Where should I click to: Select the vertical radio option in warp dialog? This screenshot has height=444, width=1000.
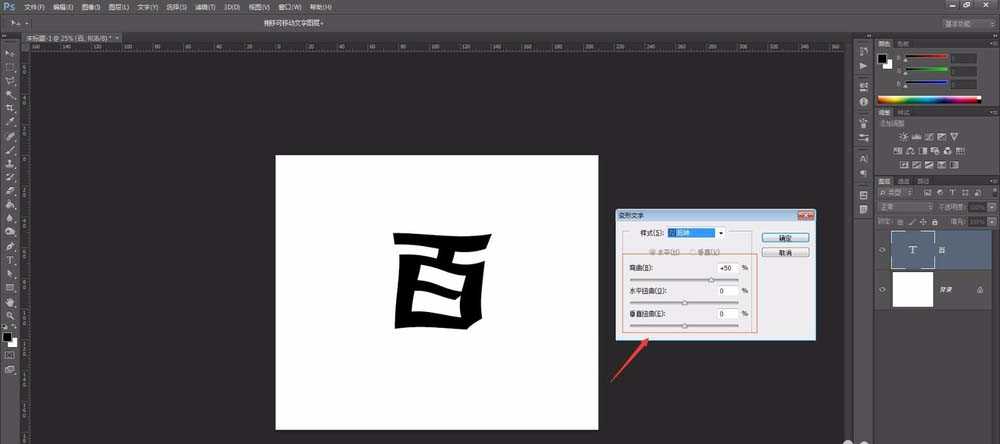click(x=693, y=252)
